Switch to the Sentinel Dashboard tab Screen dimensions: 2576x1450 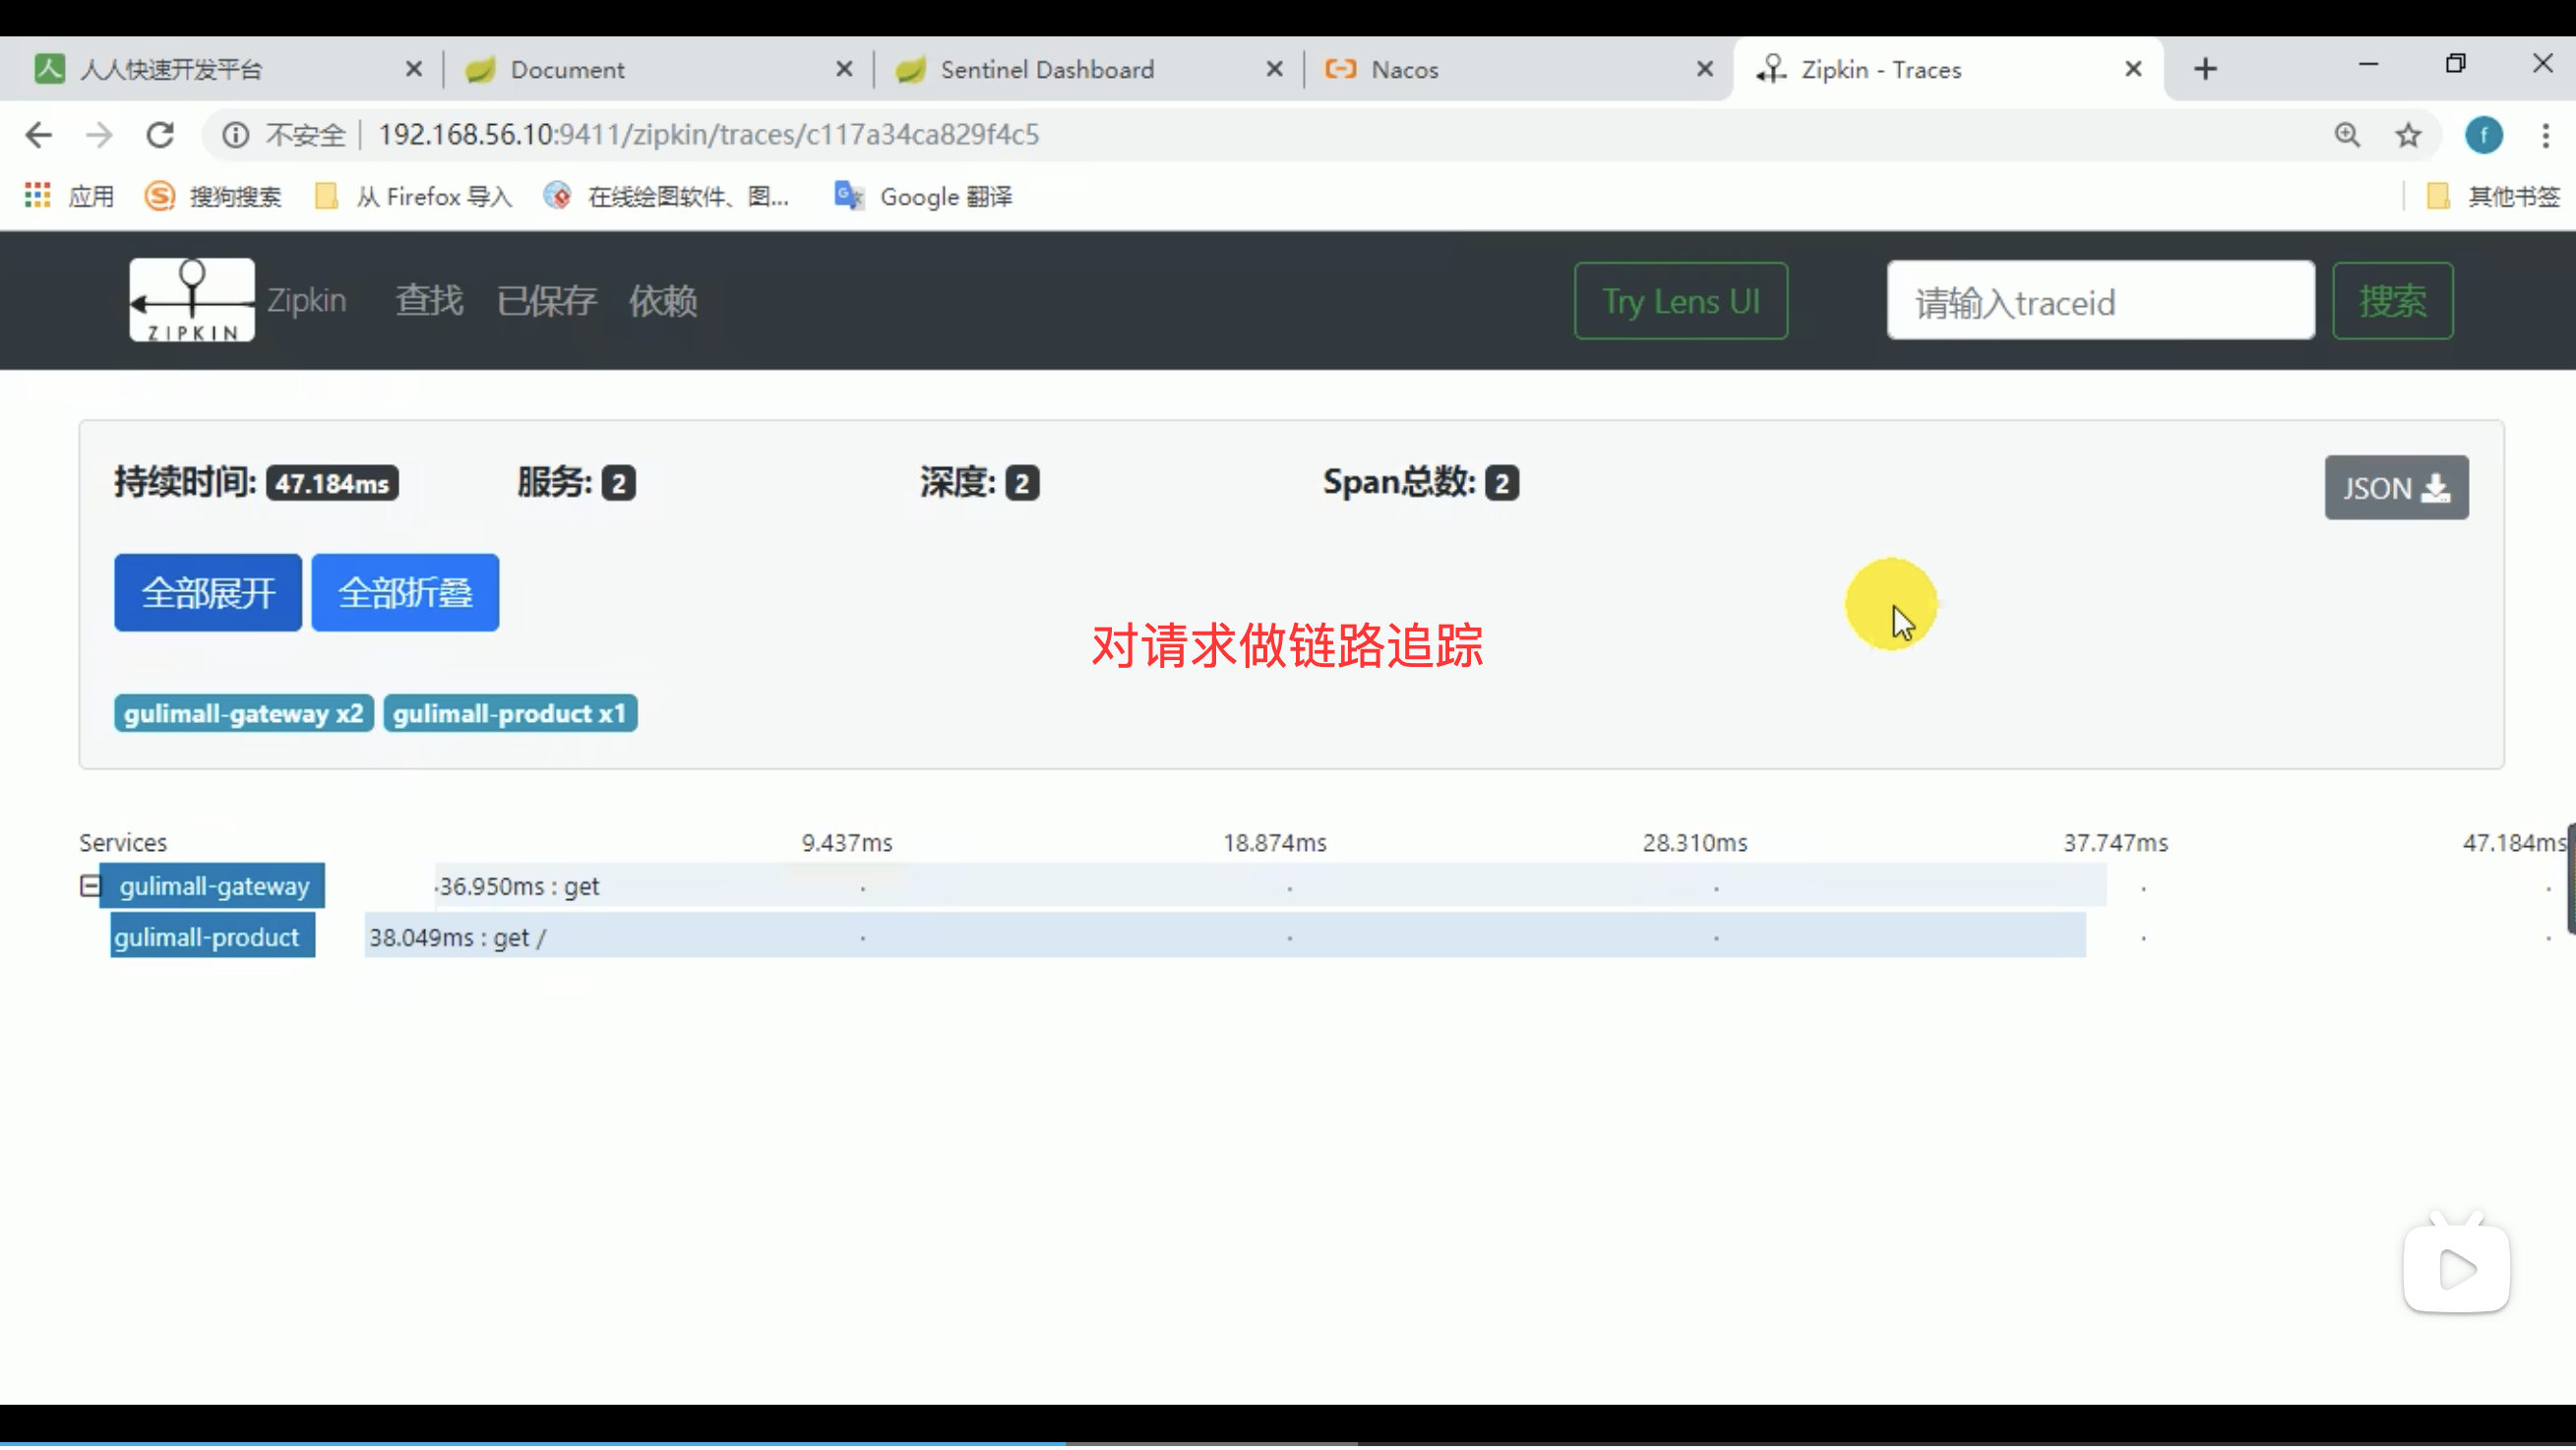pyautogui.click(x=1046, y=69)
